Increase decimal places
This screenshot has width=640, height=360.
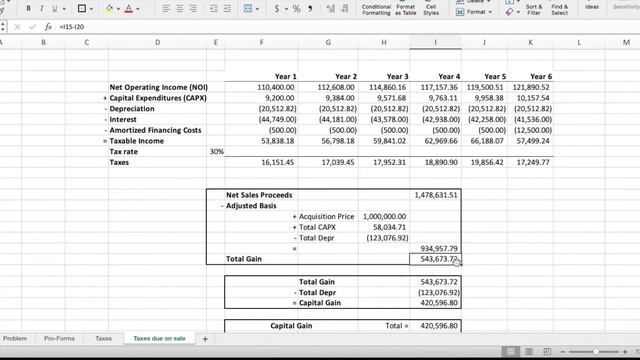331,9
